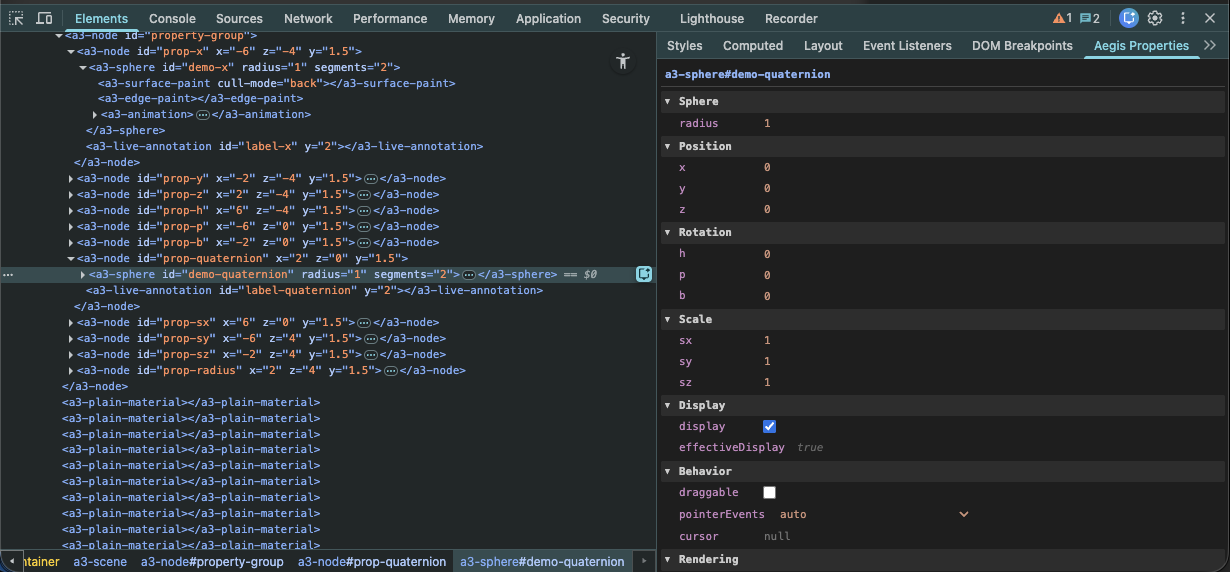Collapse the demo-x sphere element
The height and width of the screenshot is (572, 1230).
coord(83,67)
